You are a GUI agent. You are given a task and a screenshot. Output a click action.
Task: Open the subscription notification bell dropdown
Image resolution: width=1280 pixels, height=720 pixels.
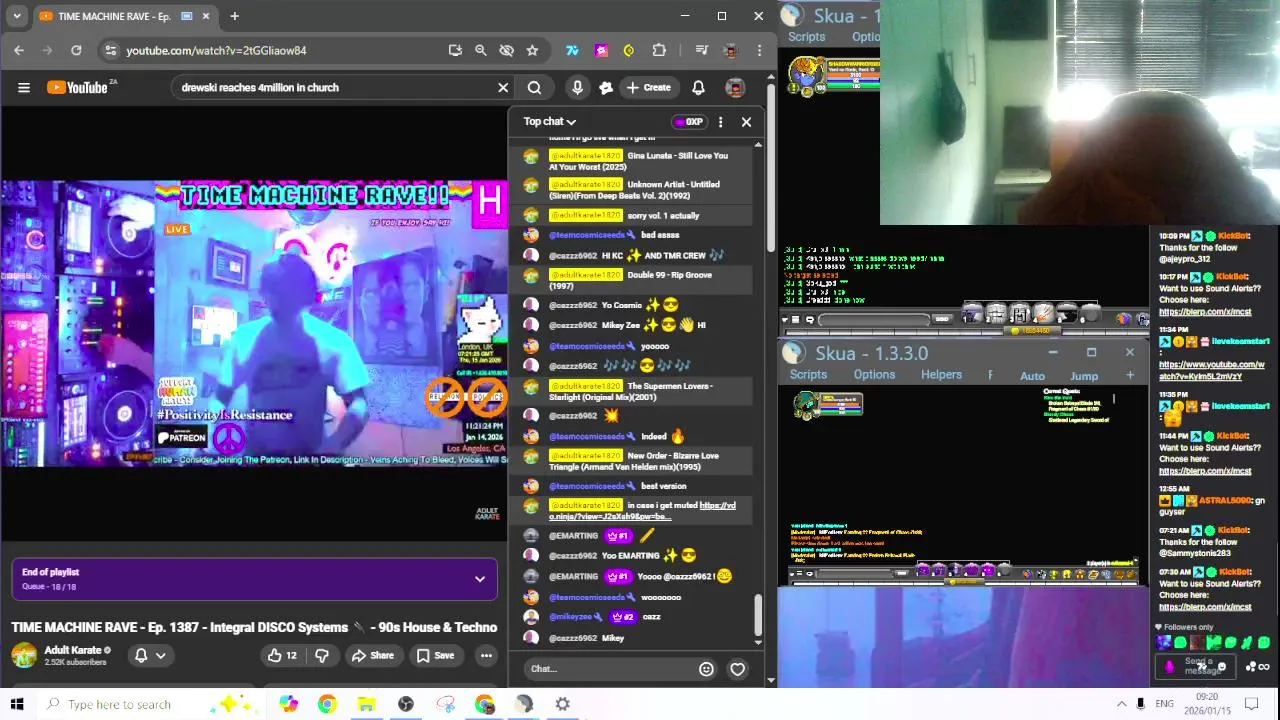click(150, 656)
